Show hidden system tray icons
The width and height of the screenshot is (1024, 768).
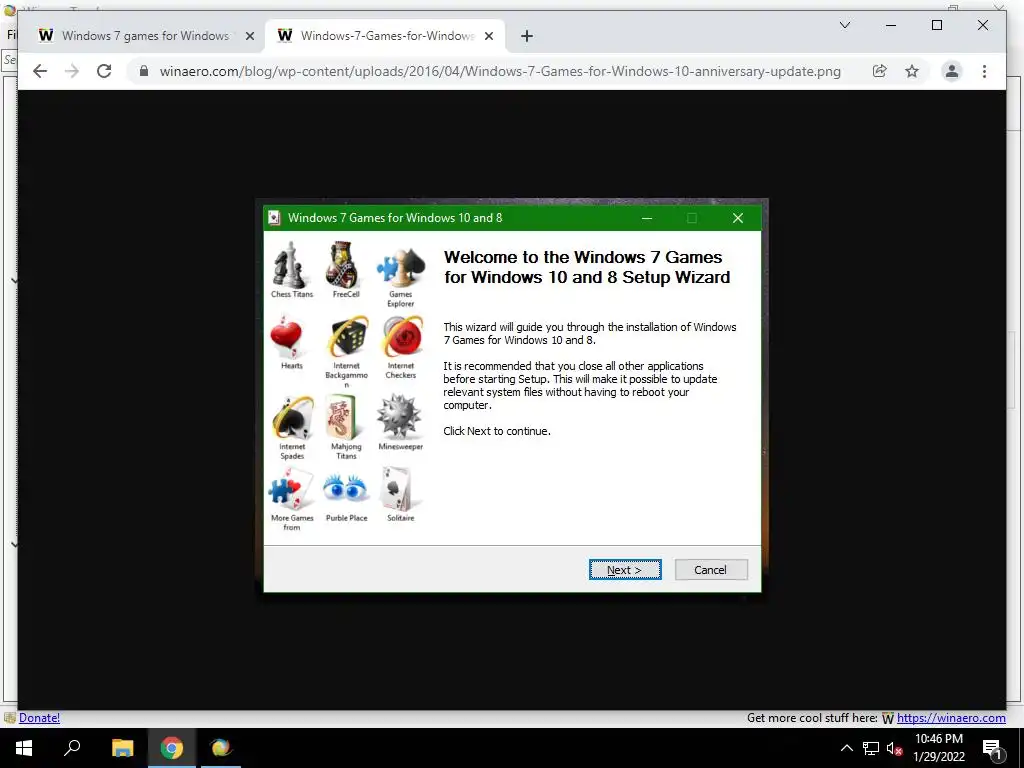pos(846,748)
